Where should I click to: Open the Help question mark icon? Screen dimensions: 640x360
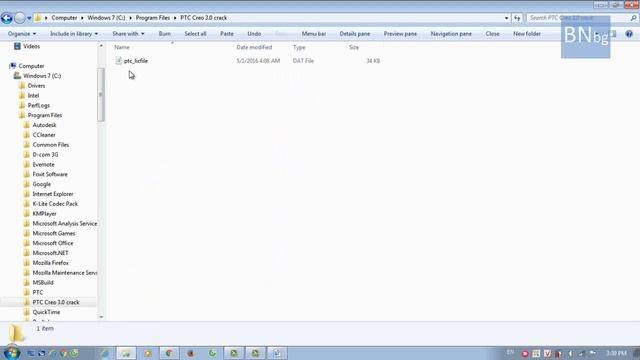[629, 34]
